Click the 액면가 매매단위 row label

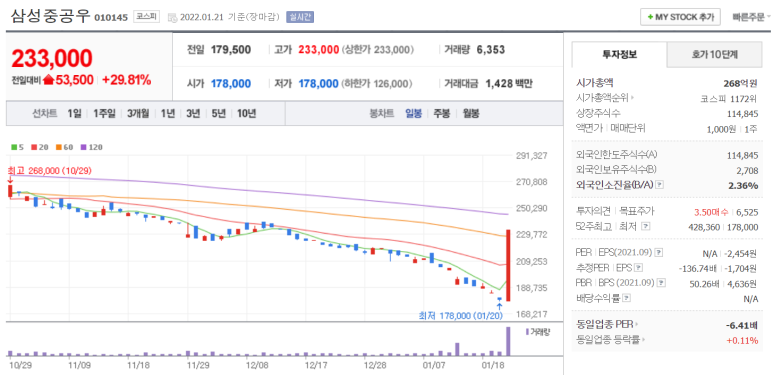610,128
